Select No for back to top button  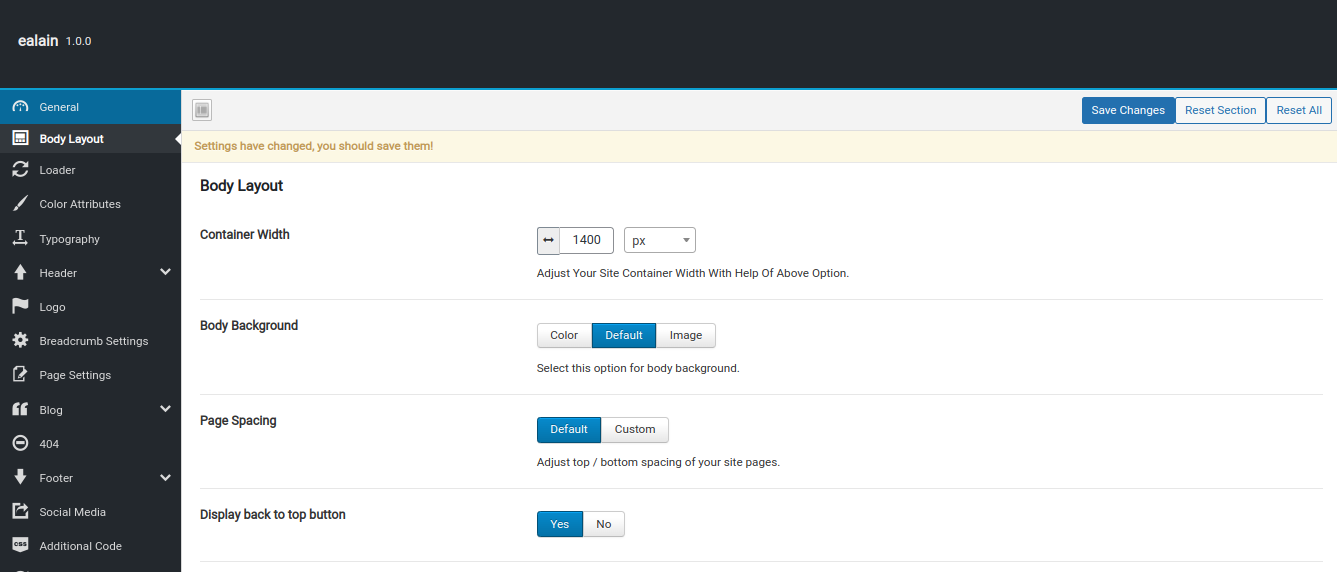pyautogui.click(x=604, y=524)
